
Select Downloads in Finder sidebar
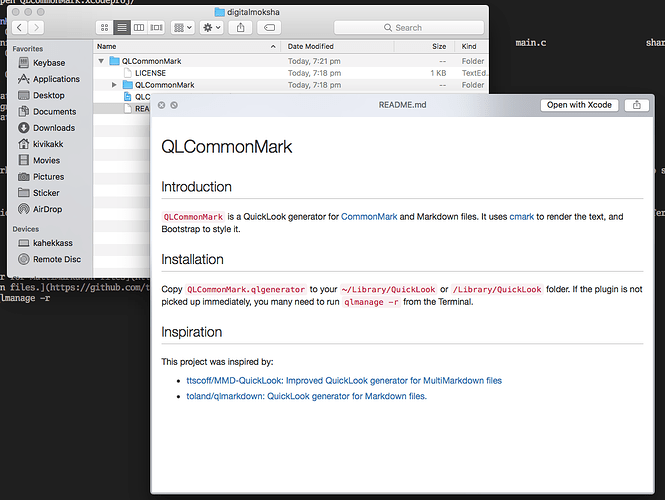click(54, 128)
